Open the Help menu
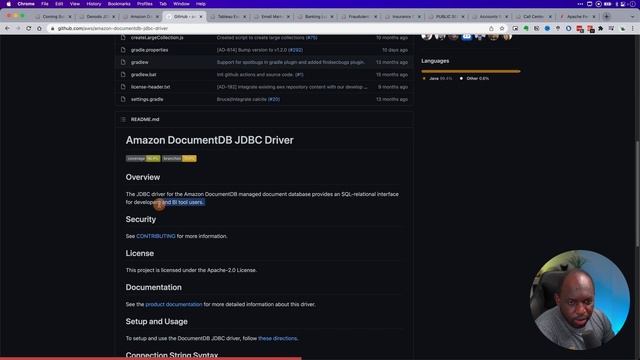 click(201, 4)
